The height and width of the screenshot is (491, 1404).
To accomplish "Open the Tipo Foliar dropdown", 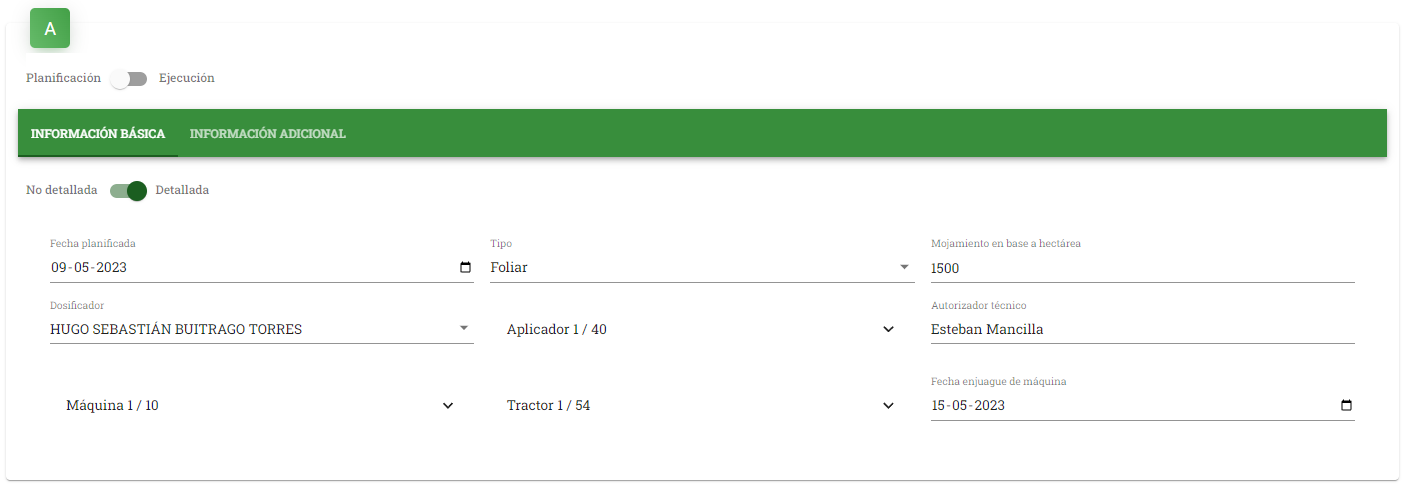I will (x=702, y=268).
